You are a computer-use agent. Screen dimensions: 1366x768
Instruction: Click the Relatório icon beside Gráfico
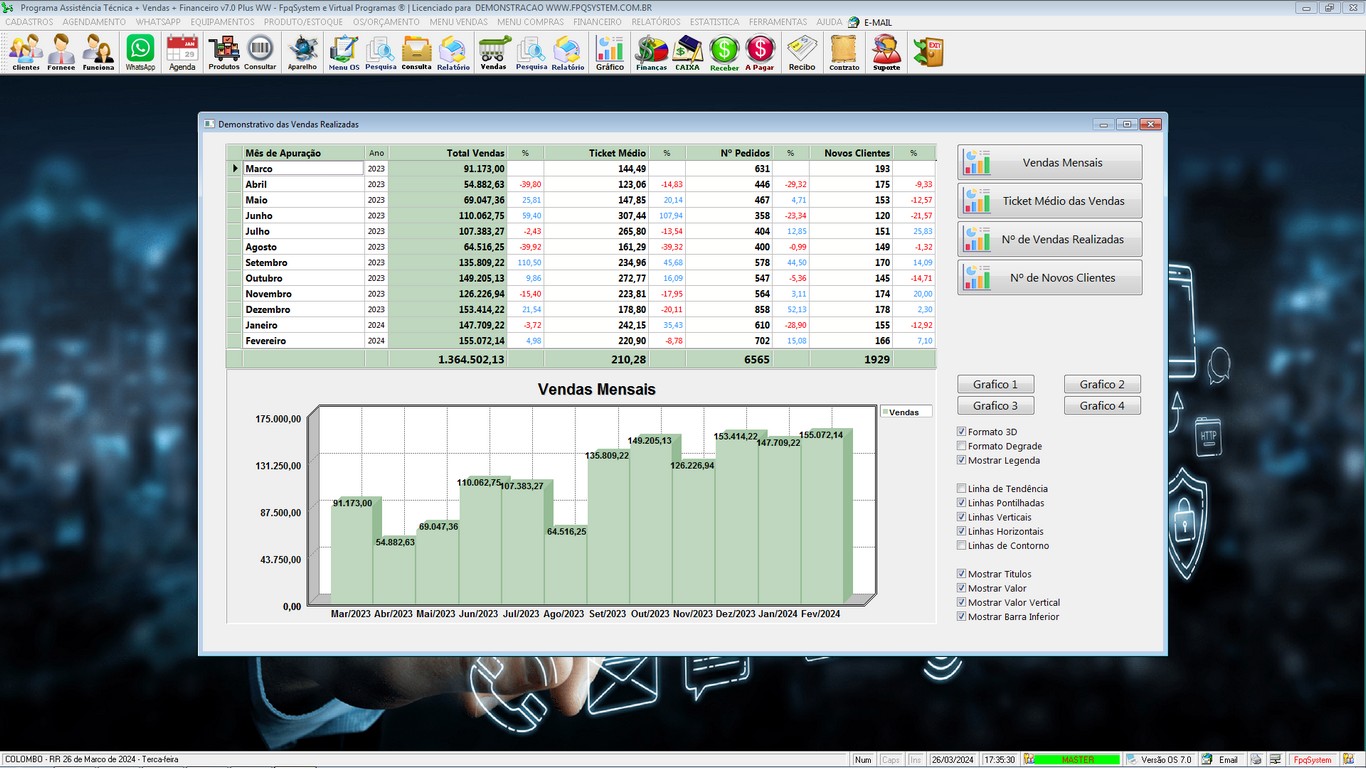click(x=568, y=52)
